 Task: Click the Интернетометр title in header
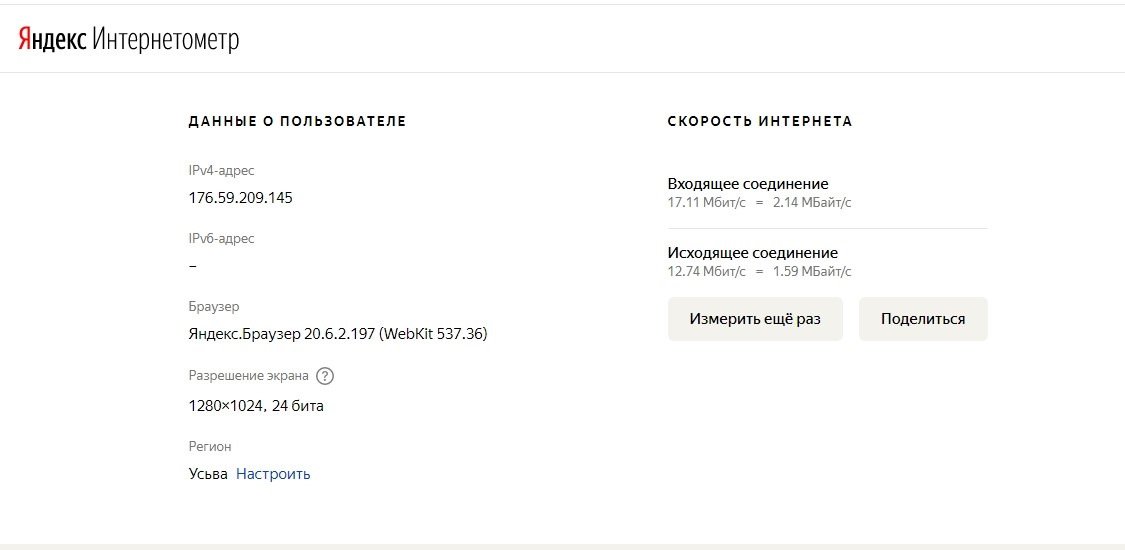point(166,40)
